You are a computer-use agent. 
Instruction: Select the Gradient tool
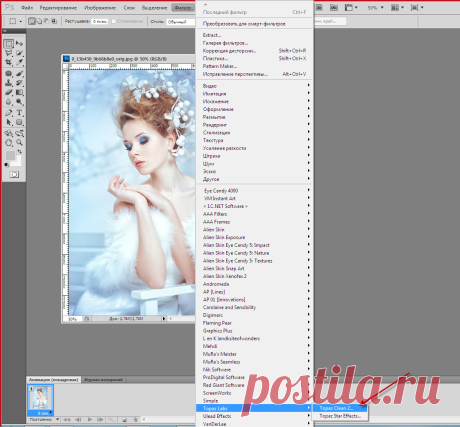(x=19, y=92)
